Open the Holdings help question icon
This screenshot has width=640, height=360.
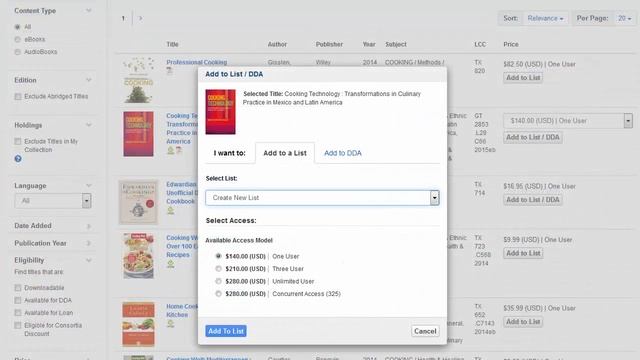pyautogui.click(x=18, y=159)
